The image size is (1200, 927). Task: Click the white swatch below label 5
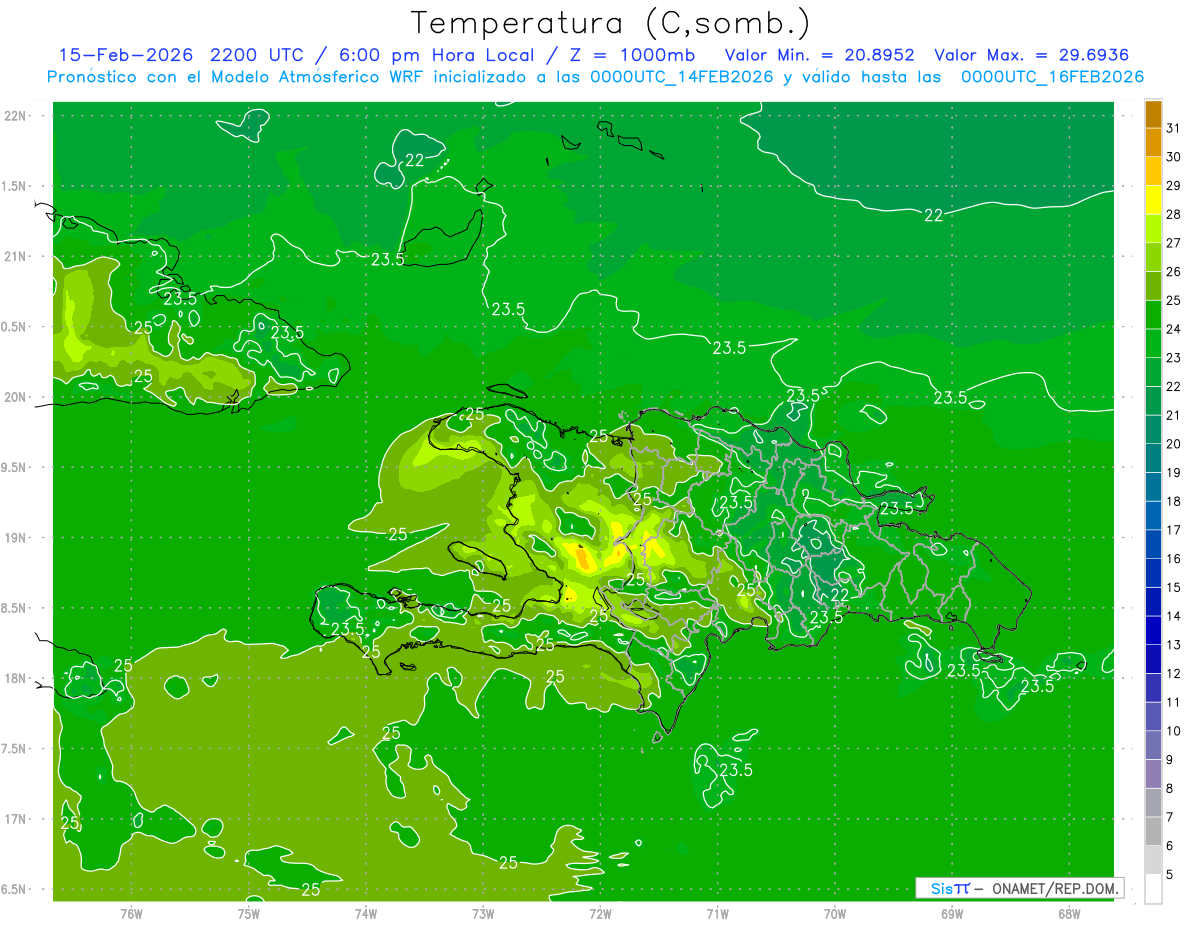(1153, 889)
